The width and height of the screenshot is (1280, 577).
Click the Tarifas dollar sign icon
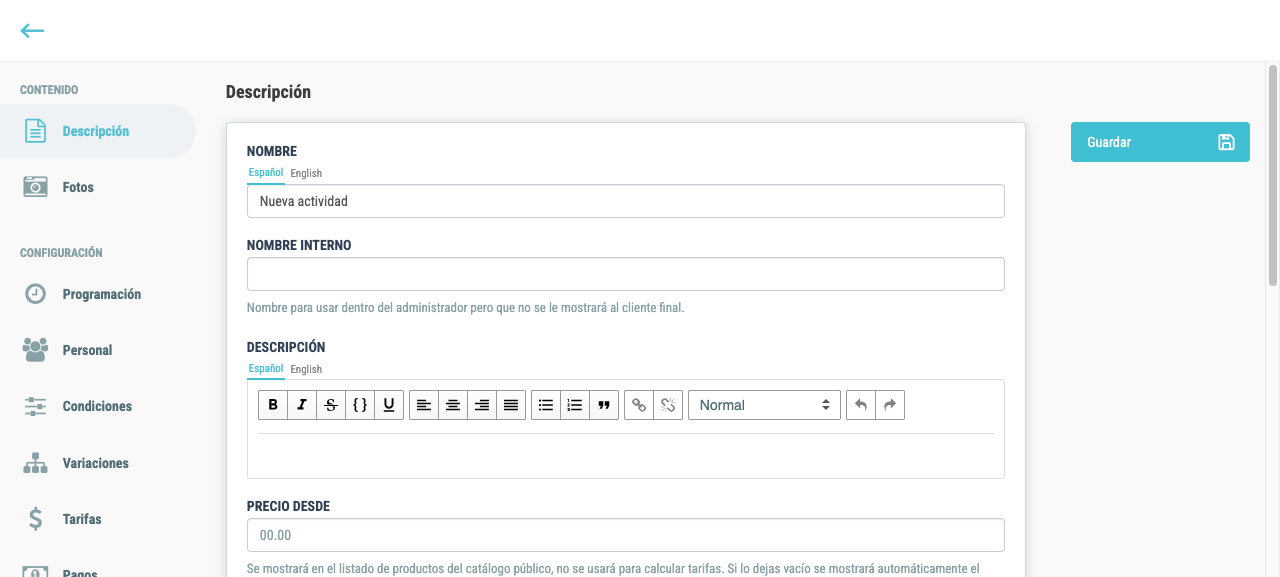click(x=36, y=519)
